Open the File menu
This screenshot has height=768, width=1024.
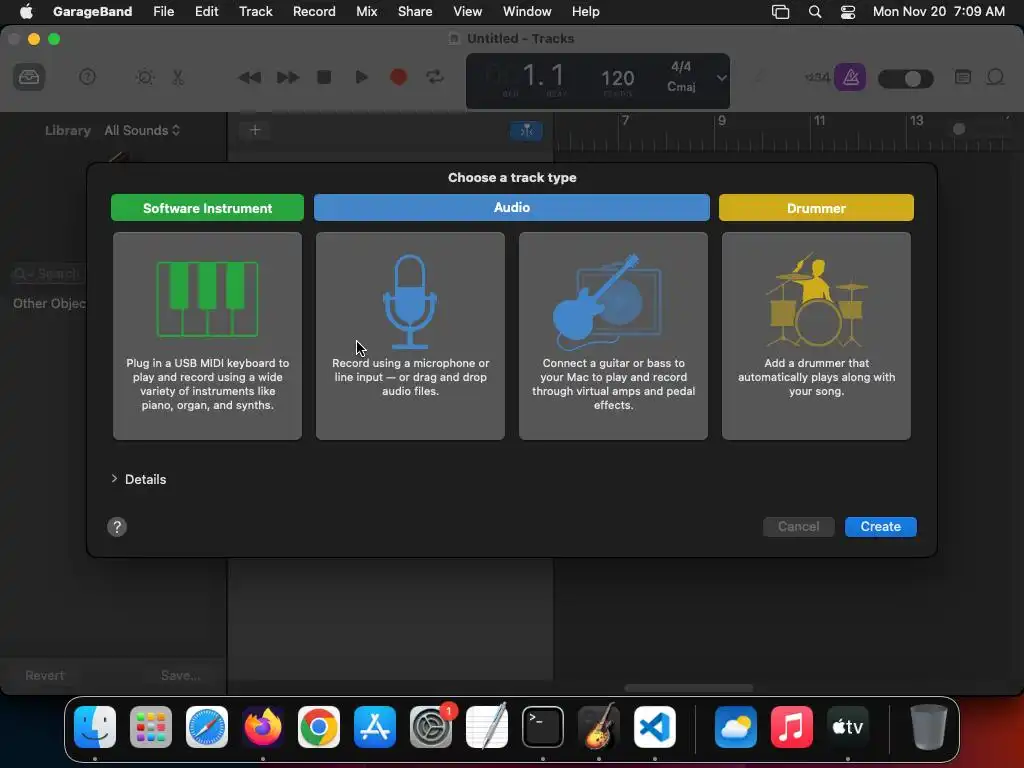pyautogui.click(x=163, y=11)
